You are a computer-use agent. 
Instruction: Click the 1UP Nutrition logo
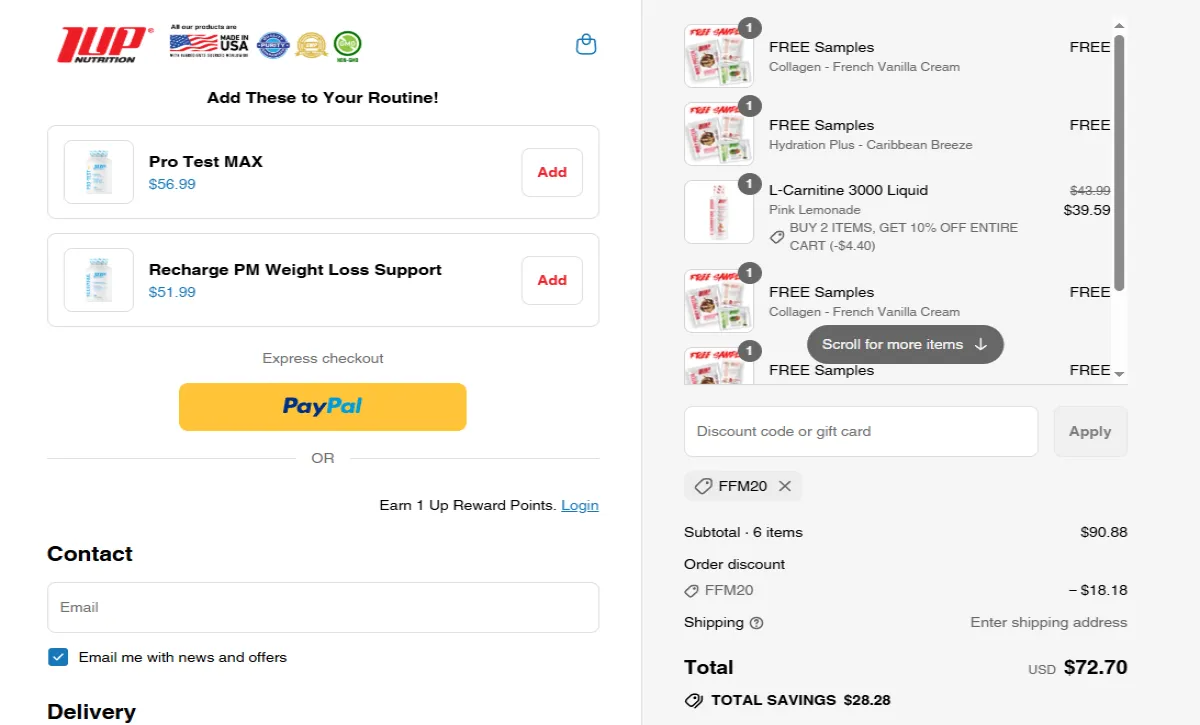click(x=100, y=44)
